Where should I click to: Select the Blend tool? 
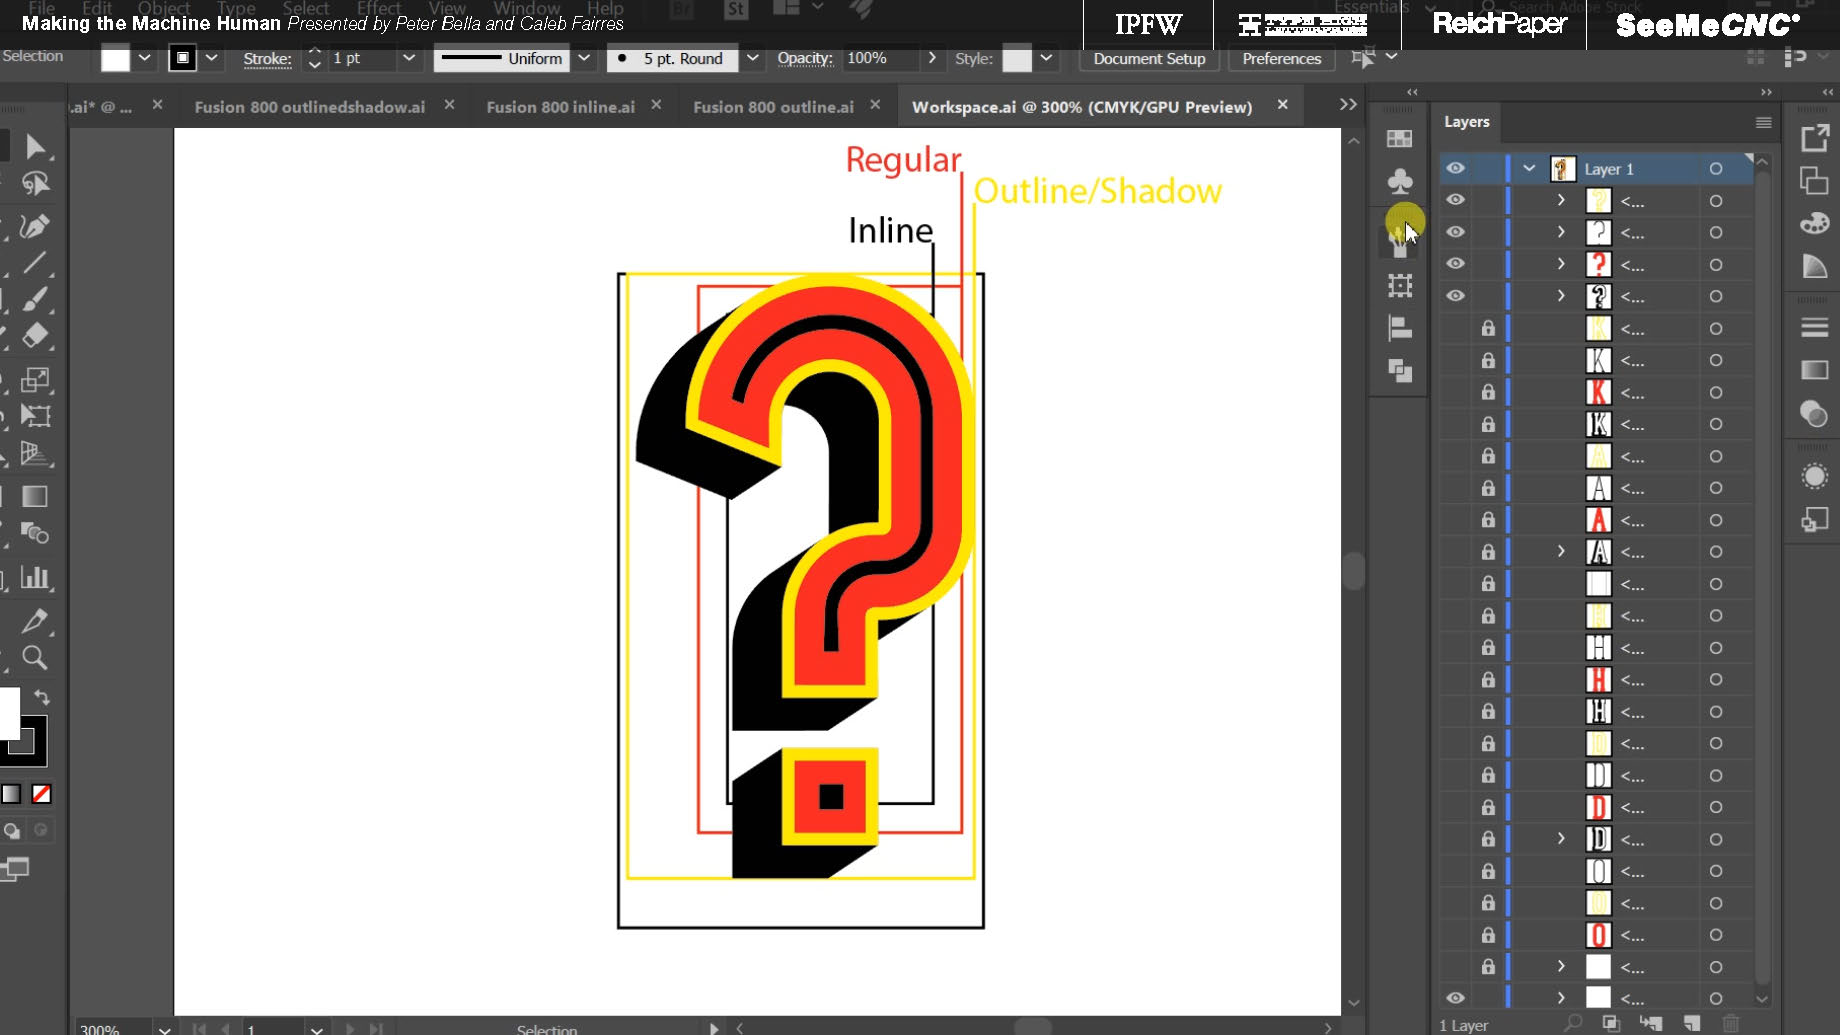click(x=35, y=533)
